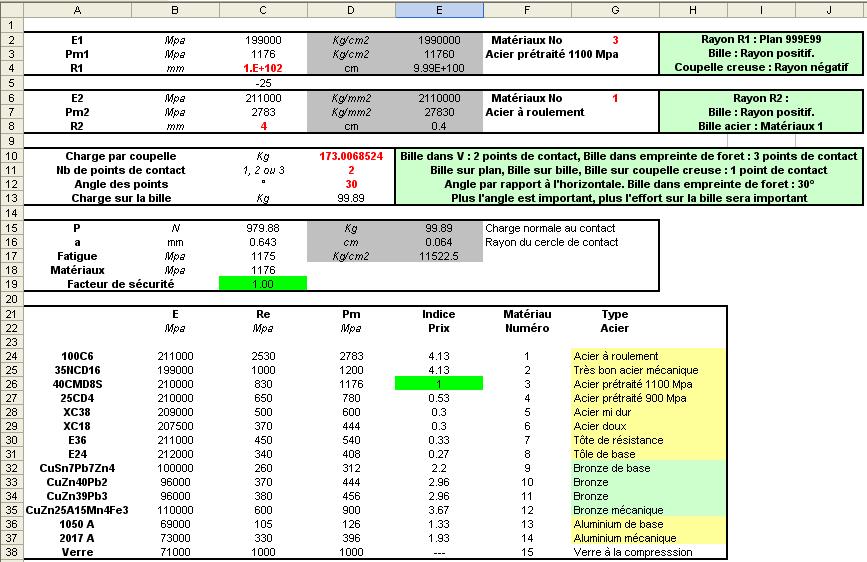This screenshot has height=562, width=867.
Task: Select the Fatigue value 1175
Action: click(x=263, y=256)
